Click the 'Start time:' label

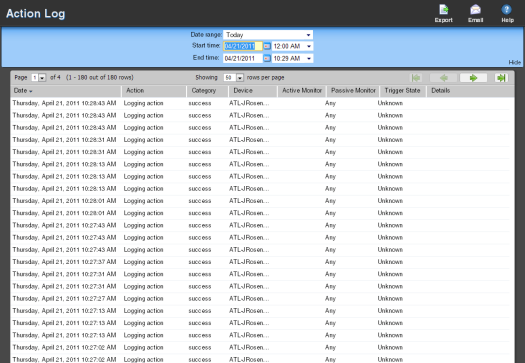206,46
